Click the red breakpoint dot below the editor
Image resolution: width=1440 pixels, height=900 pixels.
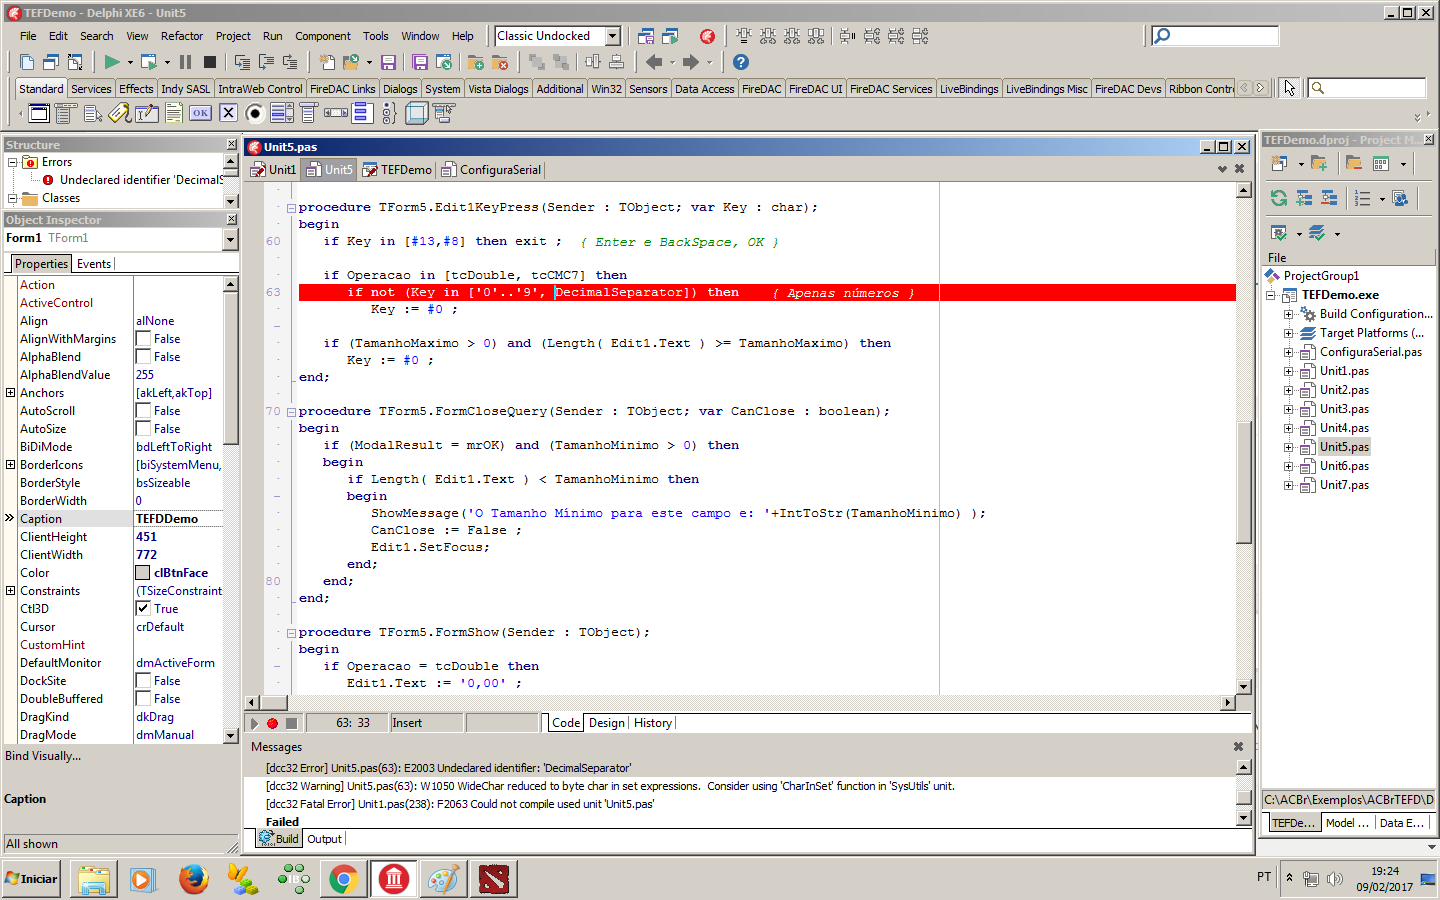pyautogui.click(x=272, y=723)
